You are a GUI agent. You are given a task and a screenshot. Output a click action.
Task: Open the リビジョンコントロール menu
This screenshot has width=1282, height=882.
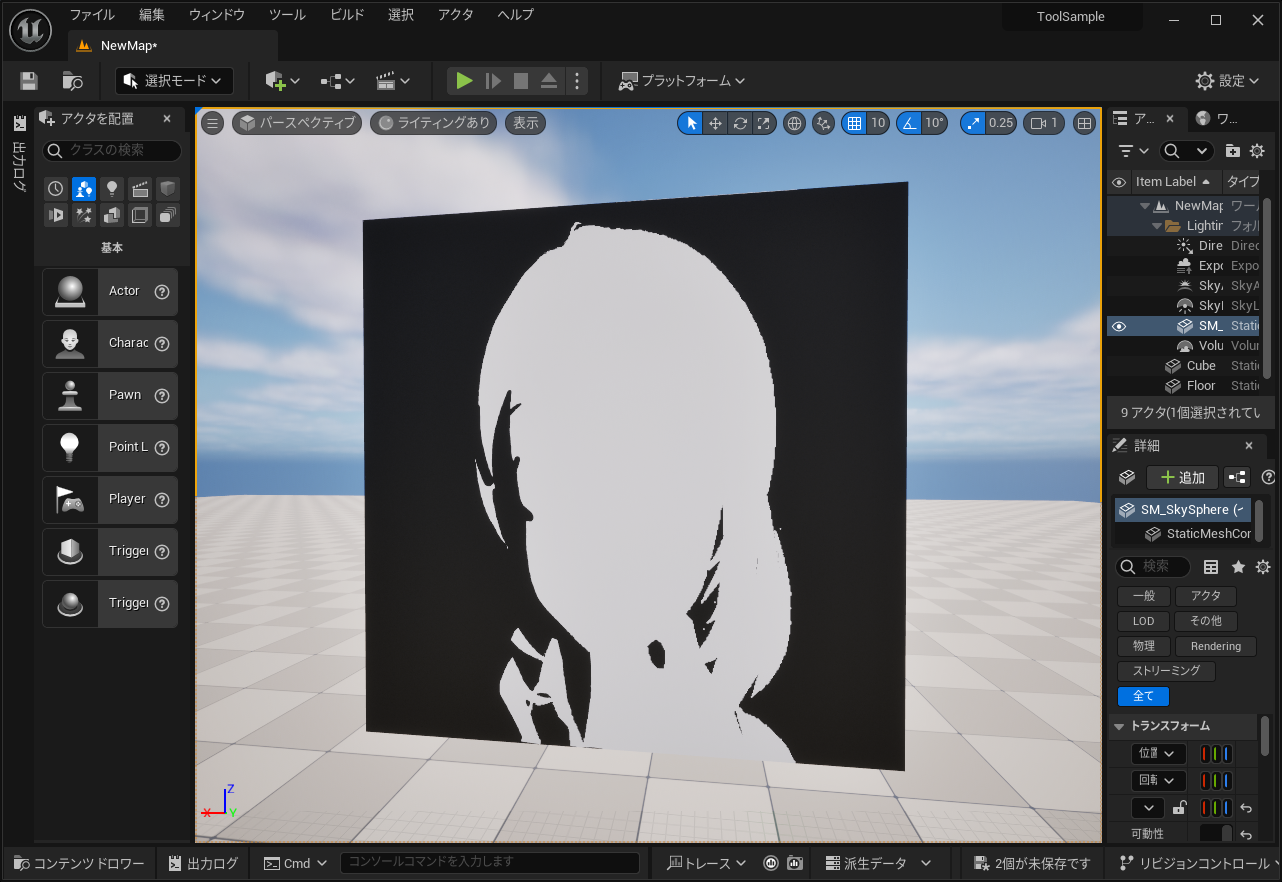coord(1196,863)
